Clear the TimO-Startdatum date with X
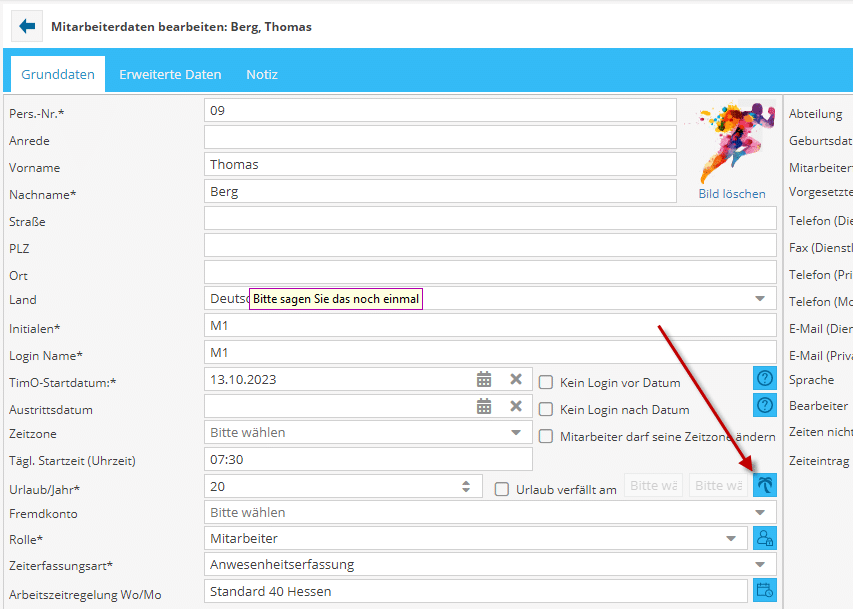853x609 pixels. coord(516,380)
